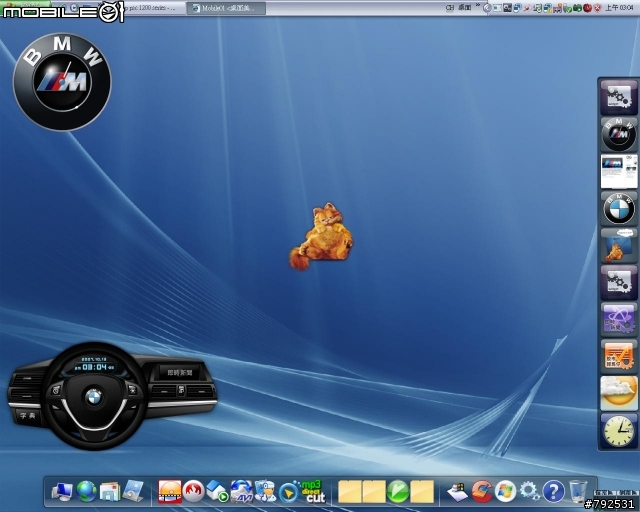Open the pictures icon in the dock
This screenshot has height=512, width=640.
tap(134, 491)
